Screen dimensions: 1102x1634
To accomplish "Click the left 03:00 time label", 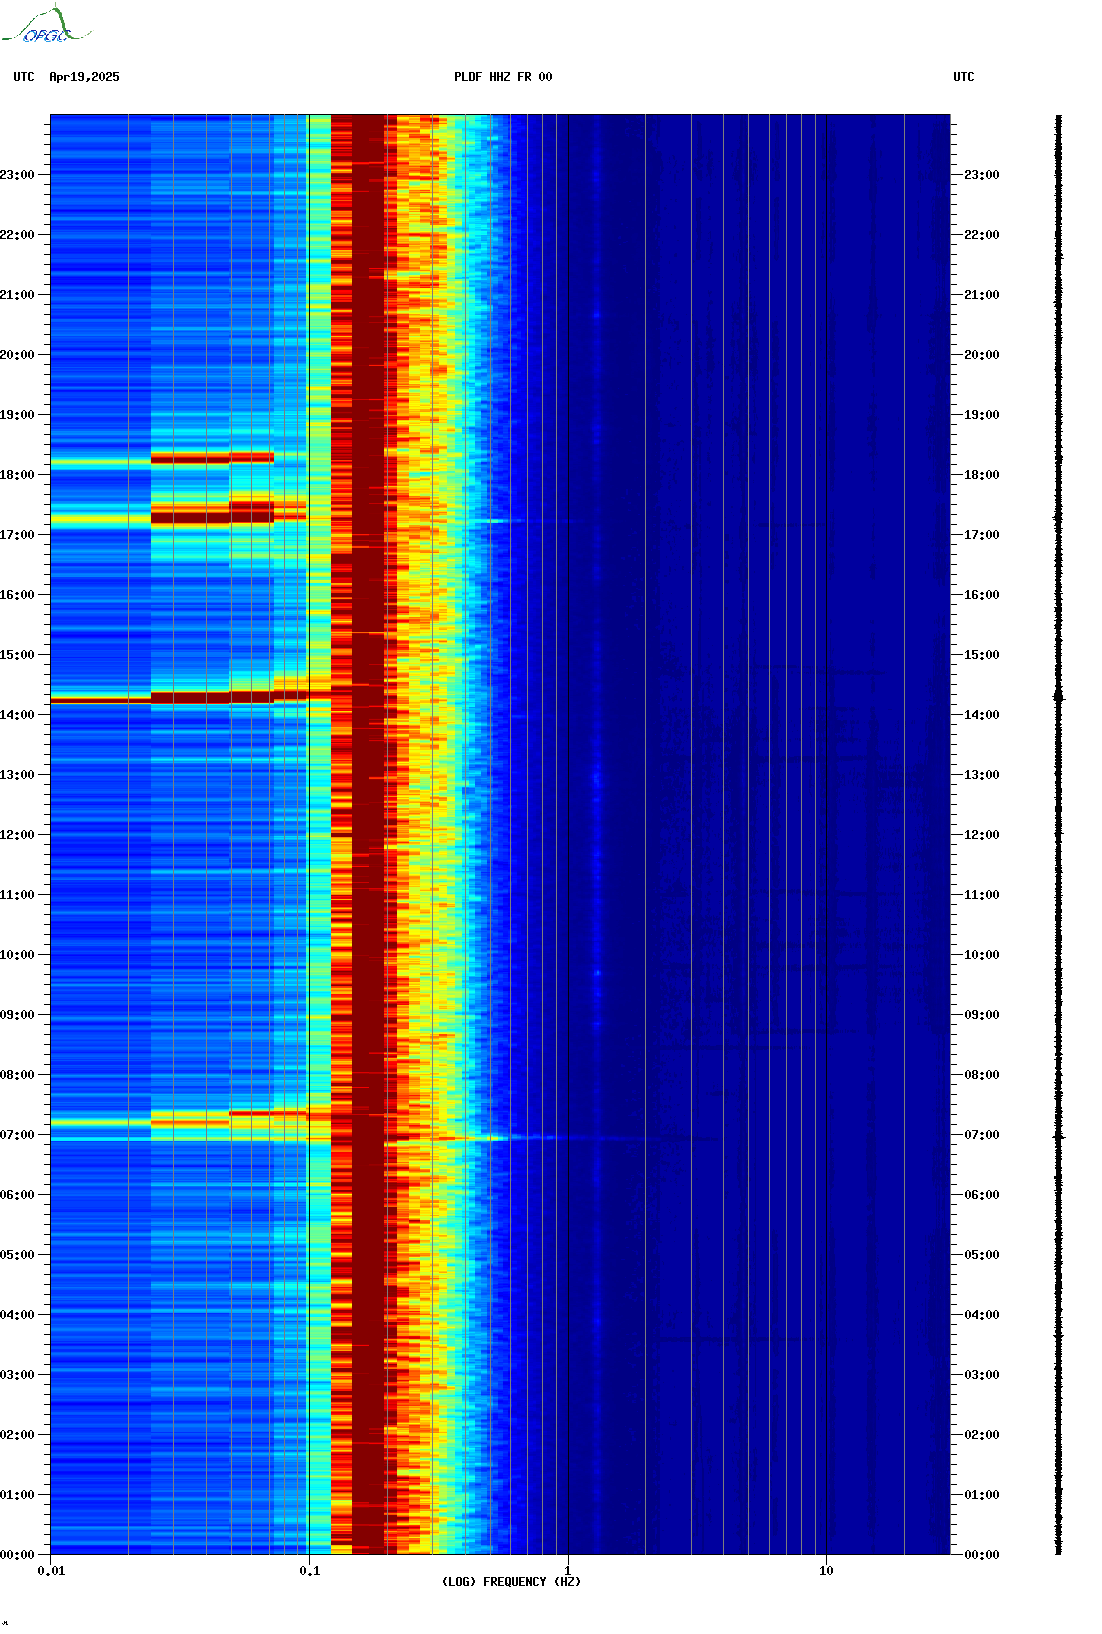I will 17,1375.
